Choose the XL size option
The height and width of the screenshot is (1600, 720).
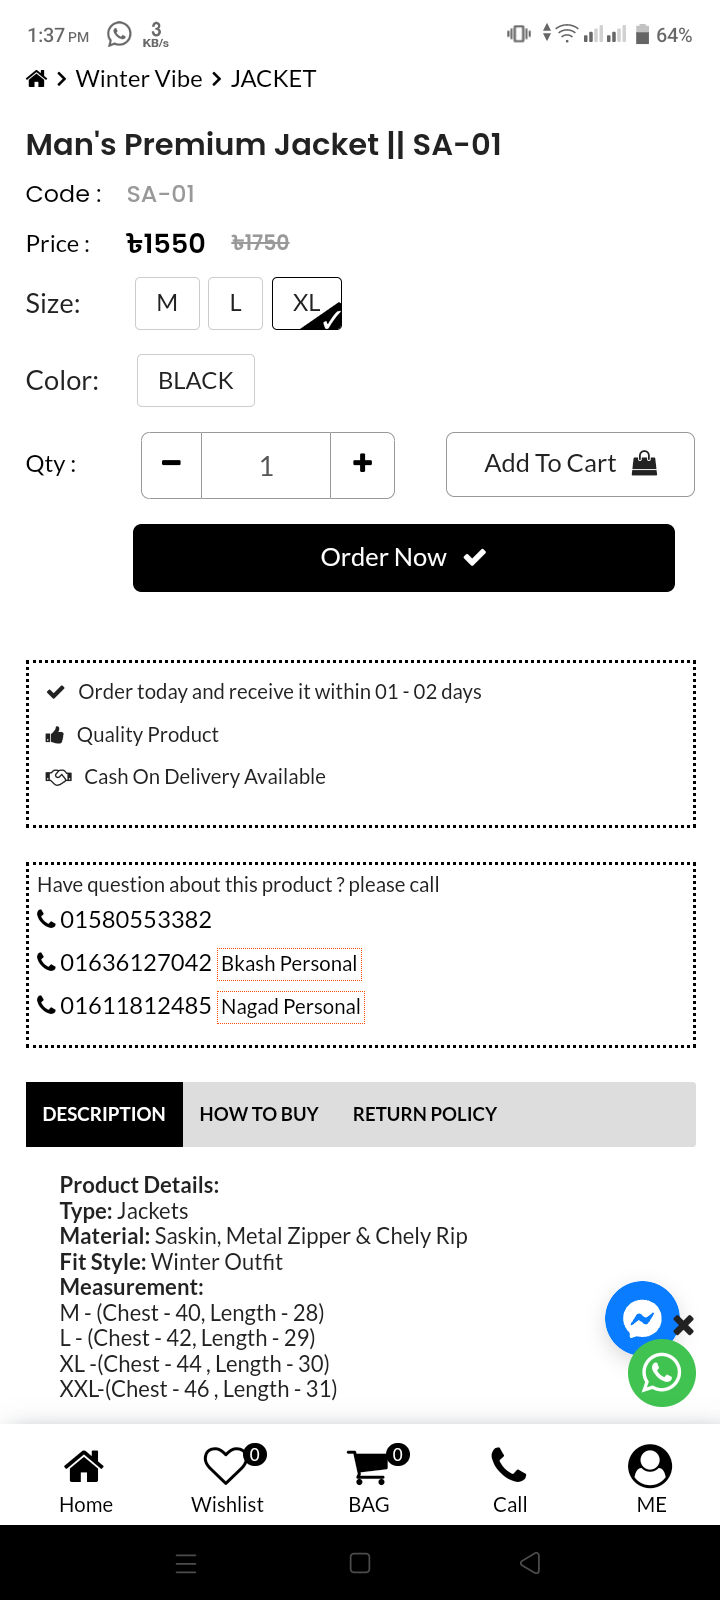point(307,303)
